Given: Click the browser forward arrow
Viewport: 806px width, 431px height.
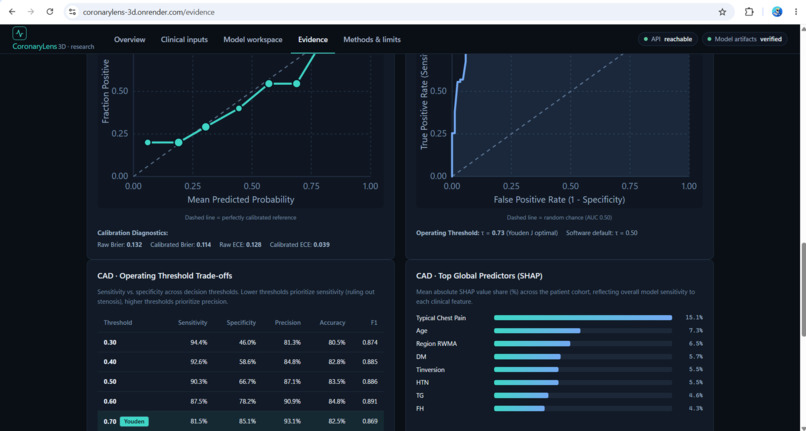Looking at the screenshot, I should pyautogui.click(x=31, y=12).
